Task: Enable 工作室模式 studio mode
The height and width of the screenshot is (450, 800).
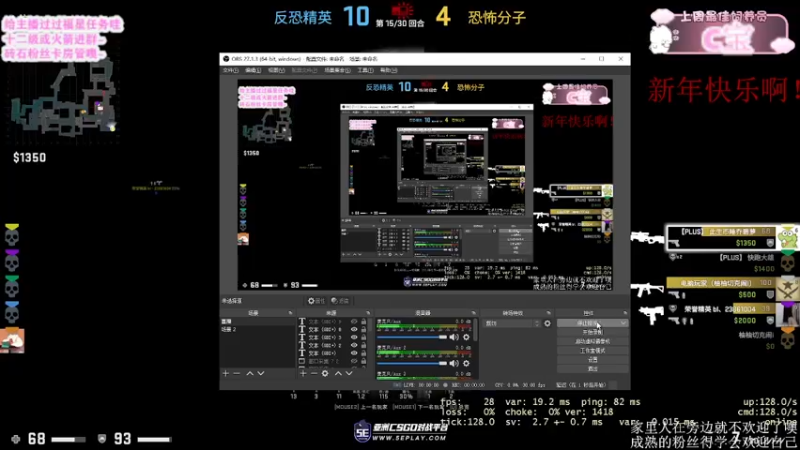Action: pyautogui.click(x=592, y=351)
